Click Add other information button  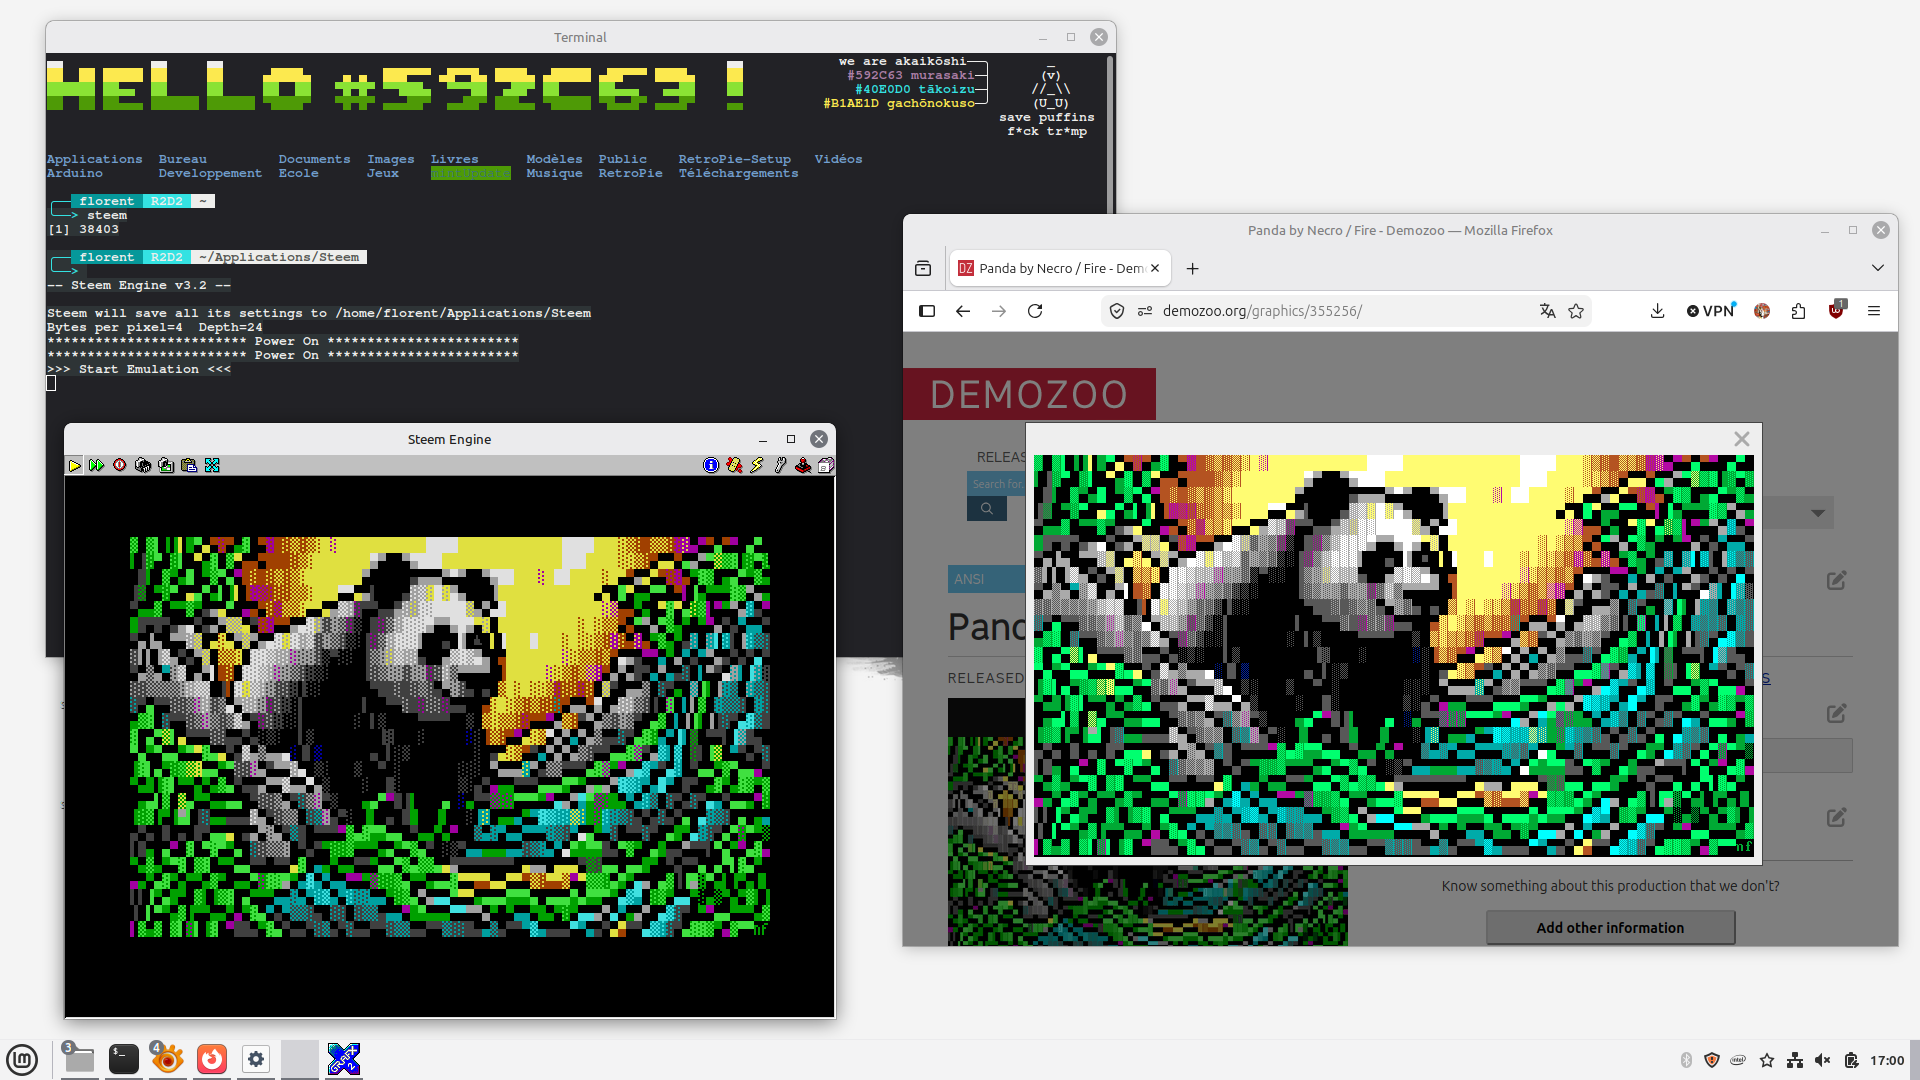click(1610, 927)
